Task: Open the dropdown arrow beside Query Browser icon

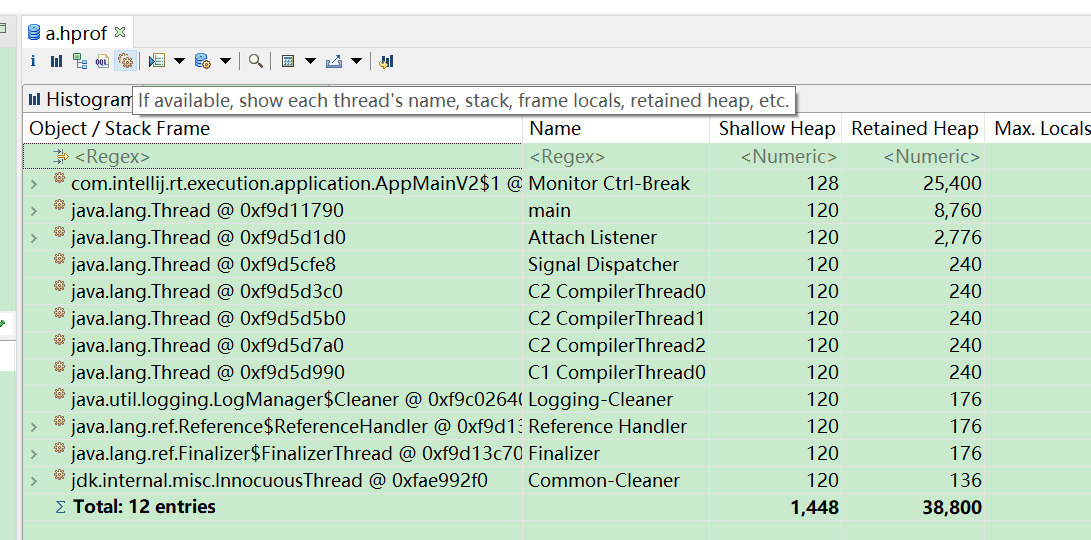Action: click(225, 61)
